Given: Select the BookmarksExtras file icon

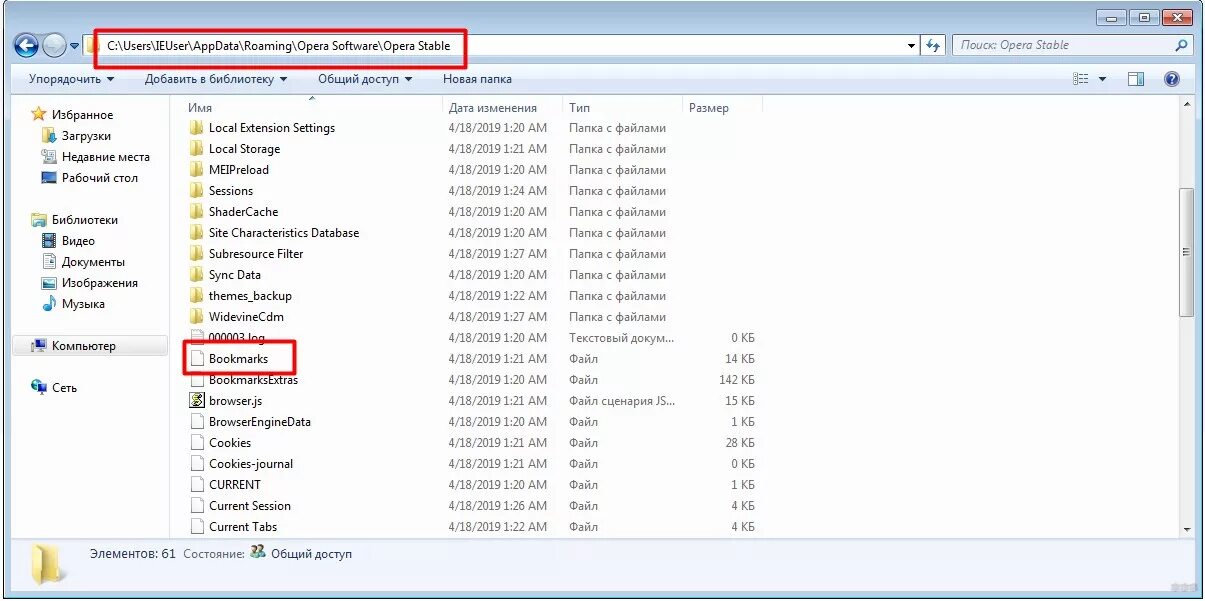Looking at the screenshot, I should pos(196,380).
